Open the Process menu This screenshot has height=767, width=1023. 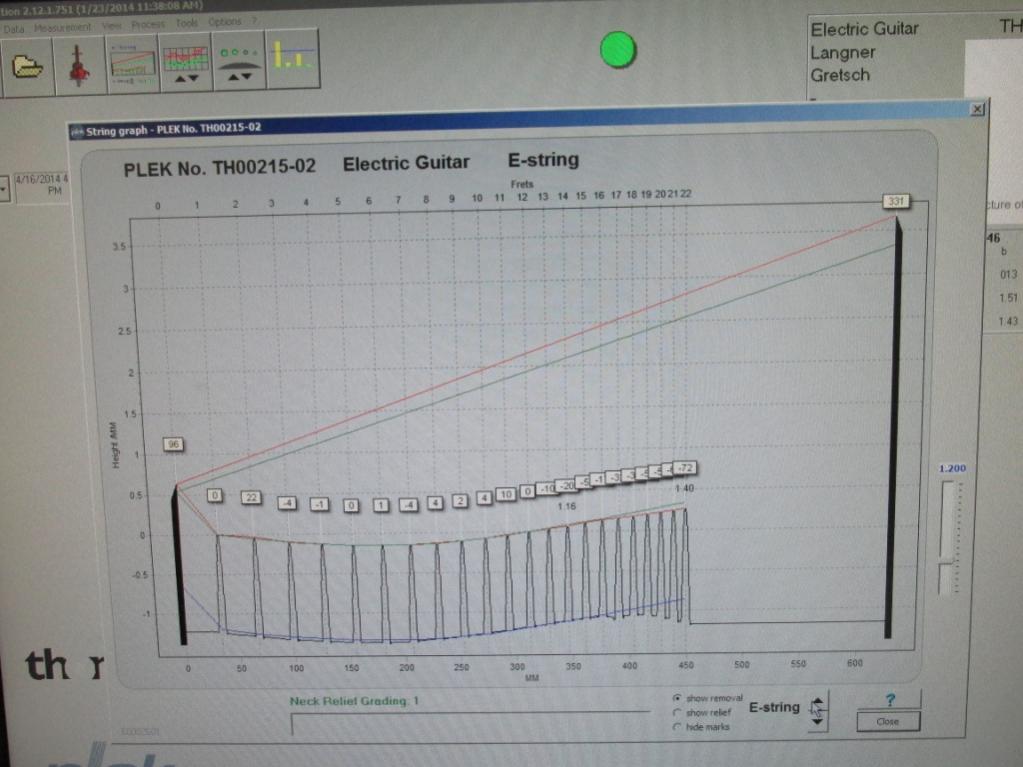click(149, 25)
